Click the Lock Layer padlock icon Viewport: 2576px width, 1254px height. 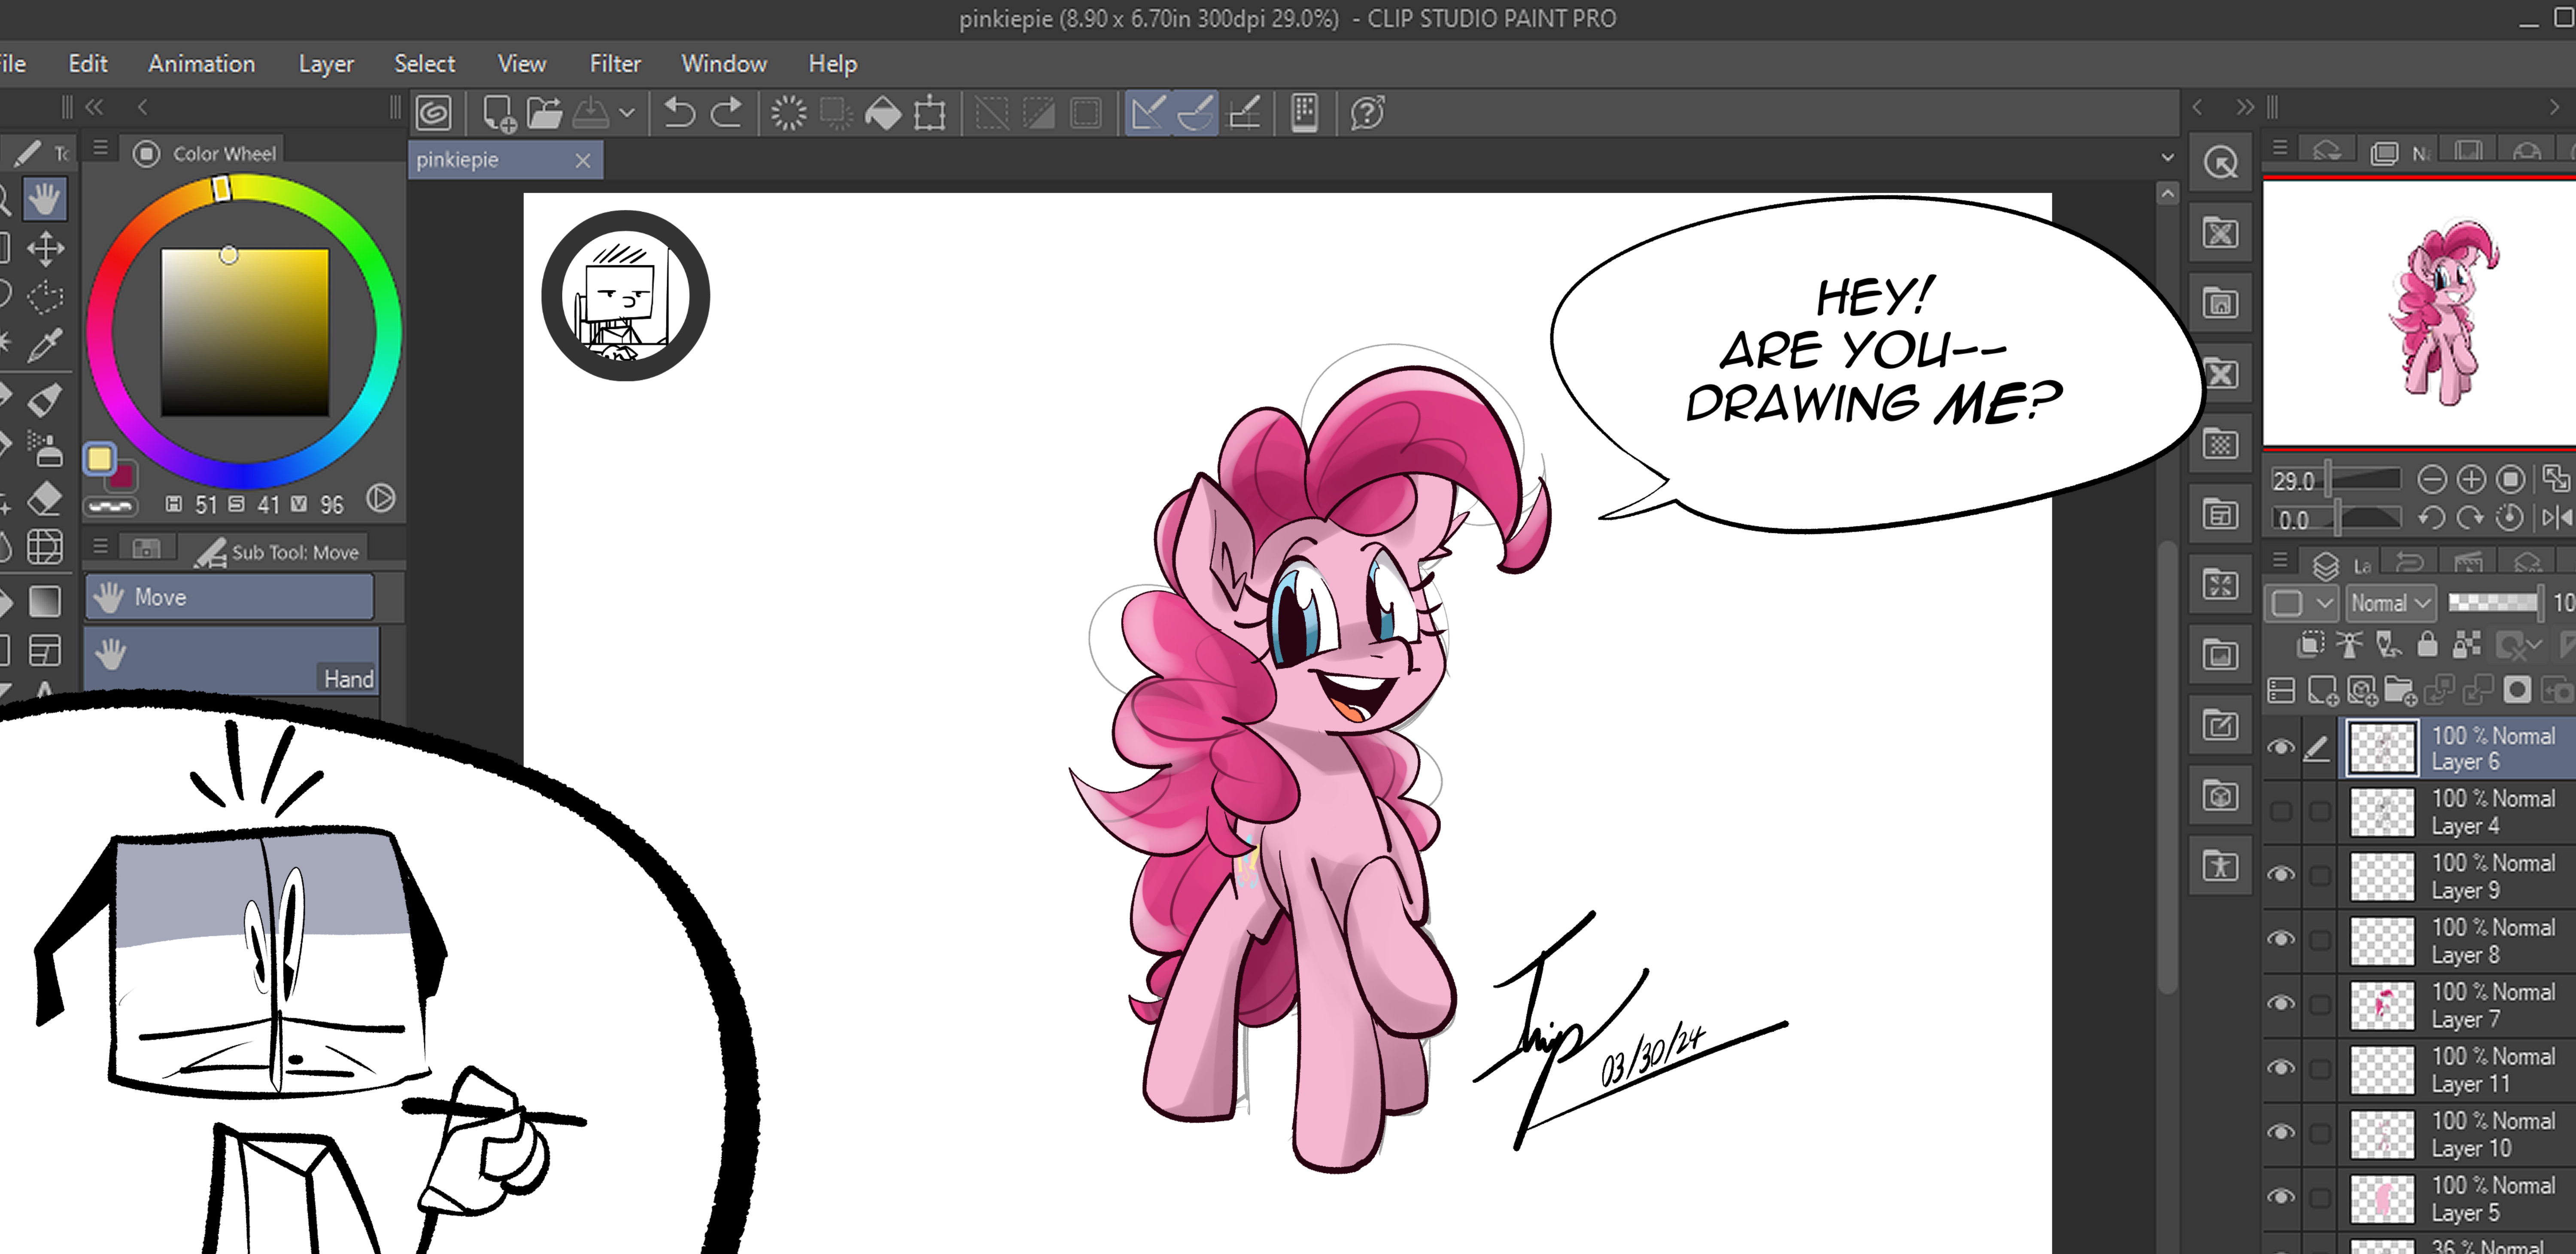point(2427,645)
